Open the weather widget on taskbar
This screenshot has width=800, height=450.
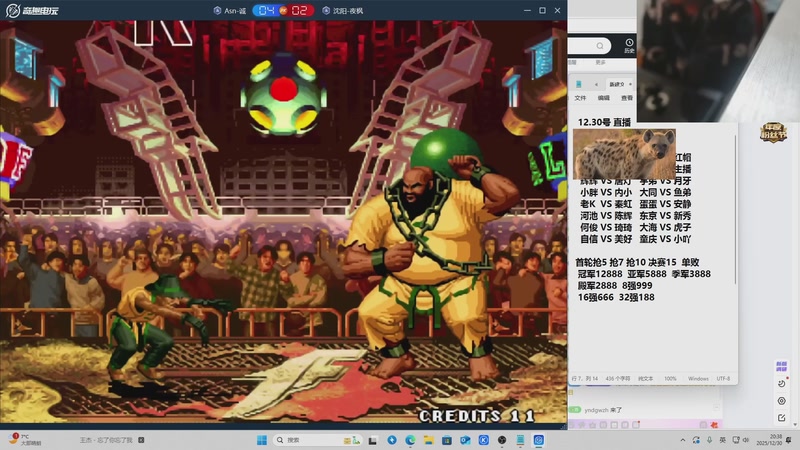coord(23,440)
